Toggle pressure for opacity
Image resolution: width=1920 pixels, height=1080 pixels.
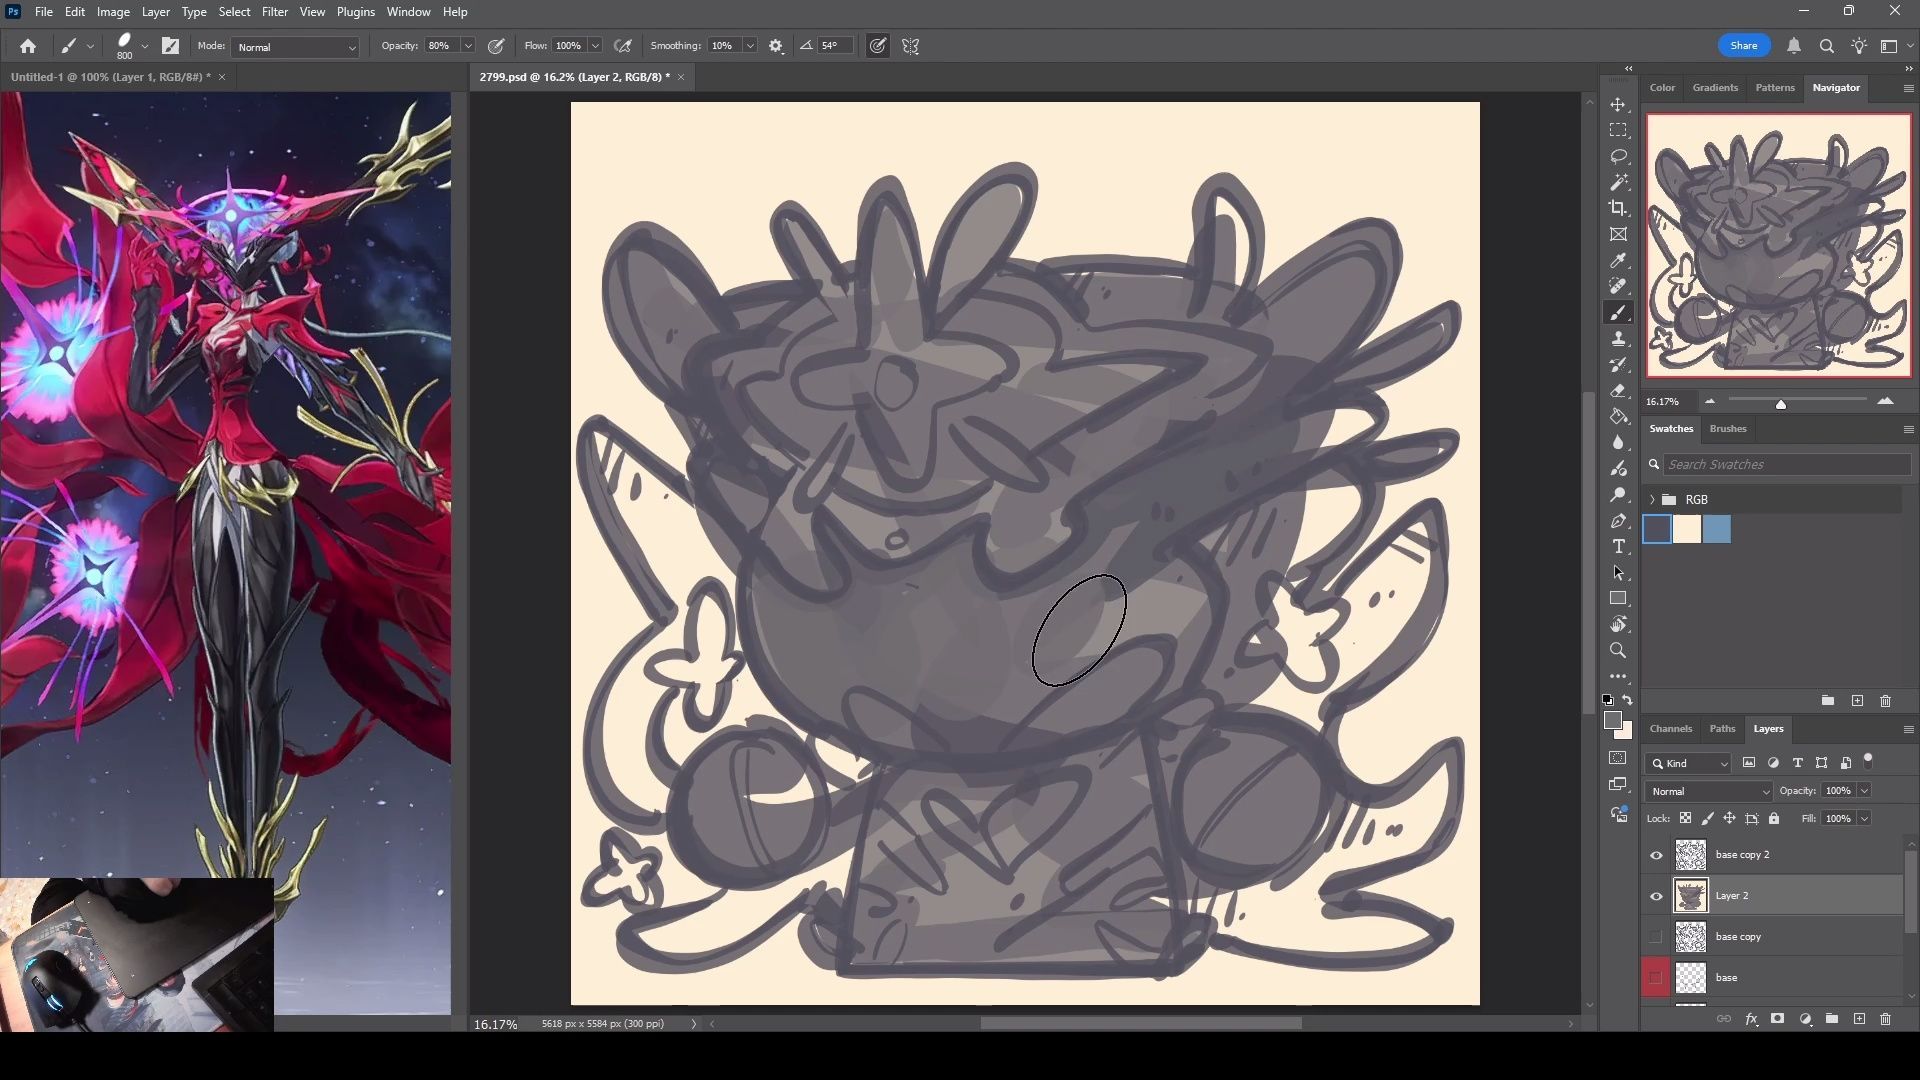click(495, 46)
